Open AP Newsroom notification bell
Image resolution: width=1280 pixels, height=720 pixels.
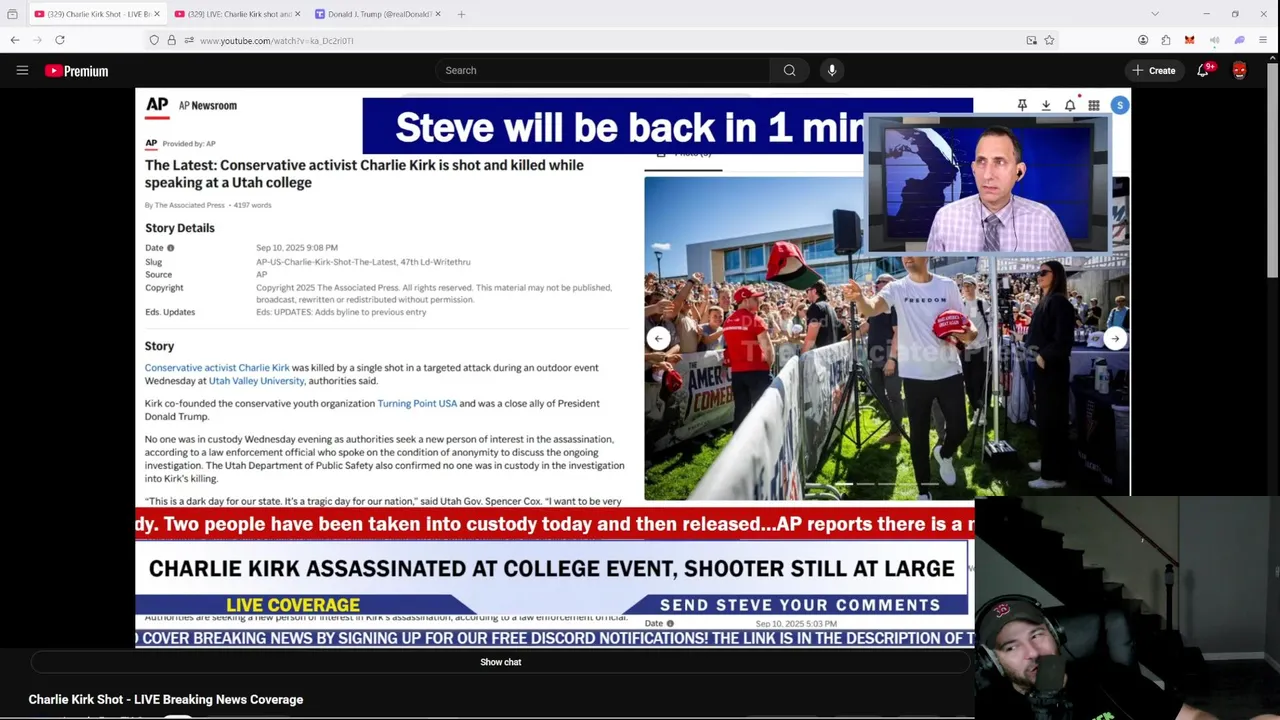pos(1070,105)
